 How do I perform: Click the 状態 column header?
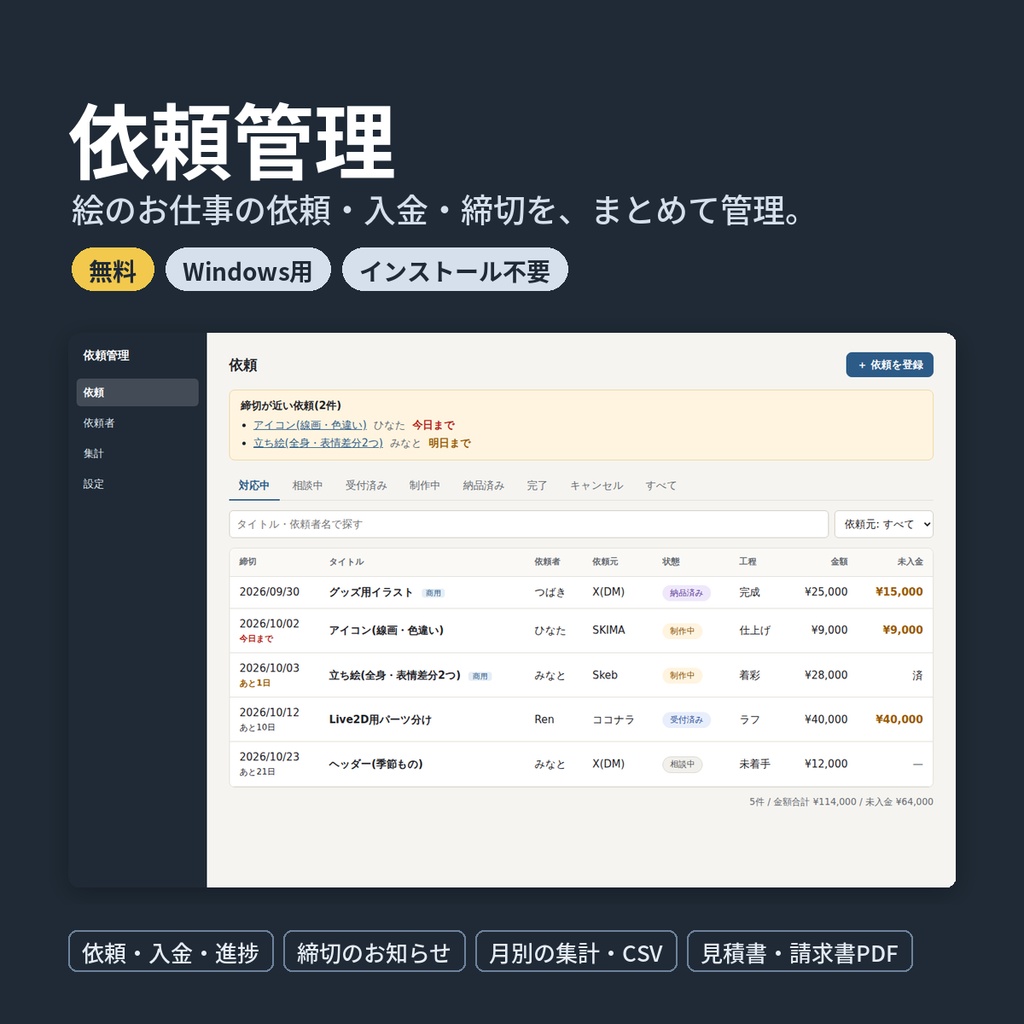(x=671, y=562)
